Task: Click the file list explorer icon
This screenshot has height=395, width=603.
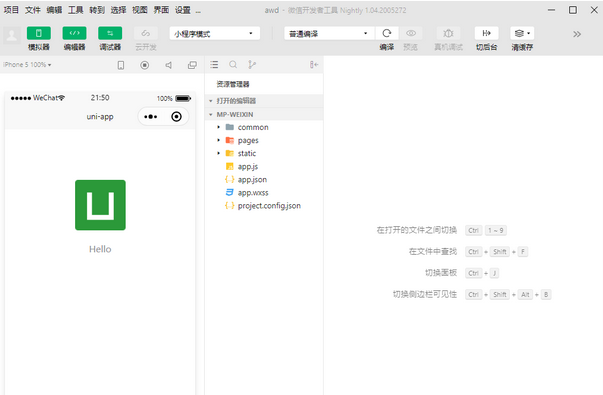Action: tap(214, 65)
